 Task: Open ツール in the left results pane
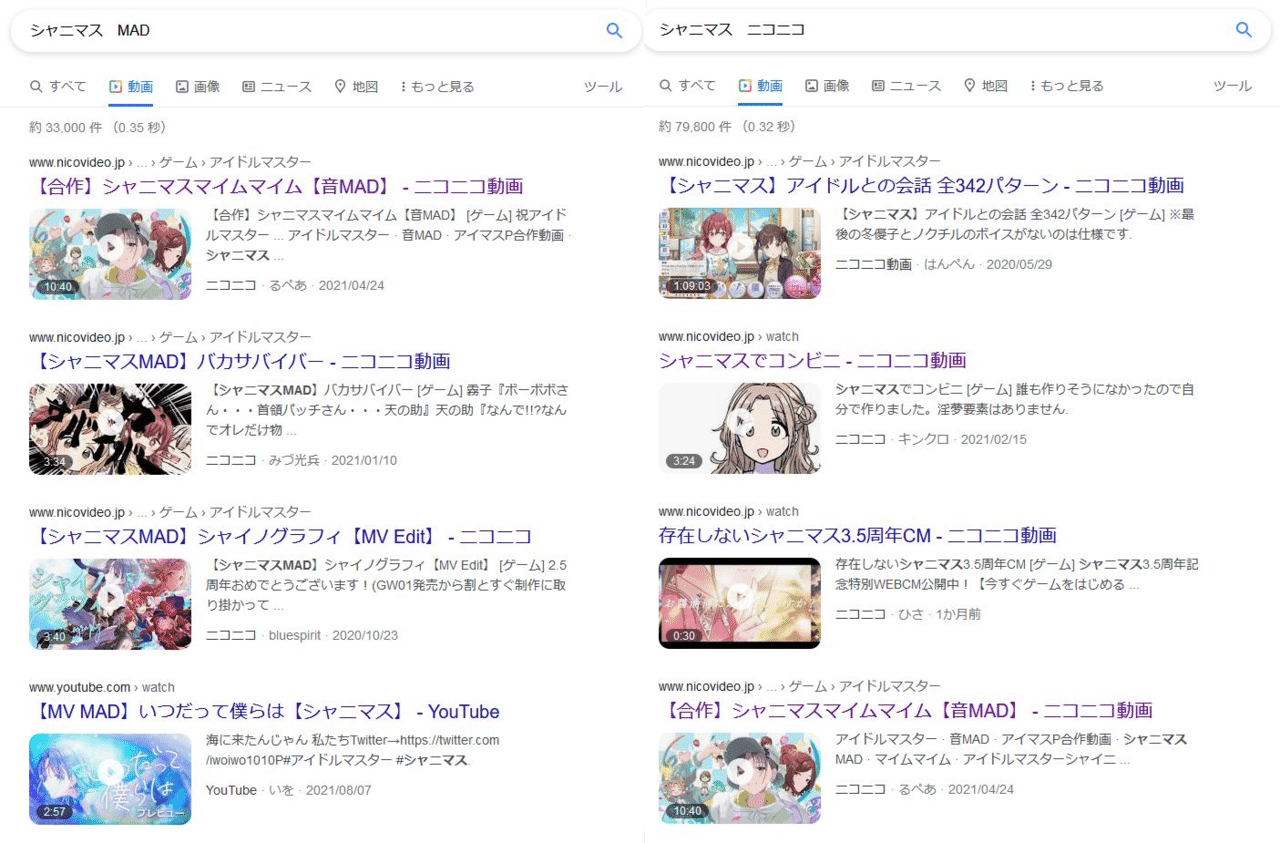(x=603, y=87)
